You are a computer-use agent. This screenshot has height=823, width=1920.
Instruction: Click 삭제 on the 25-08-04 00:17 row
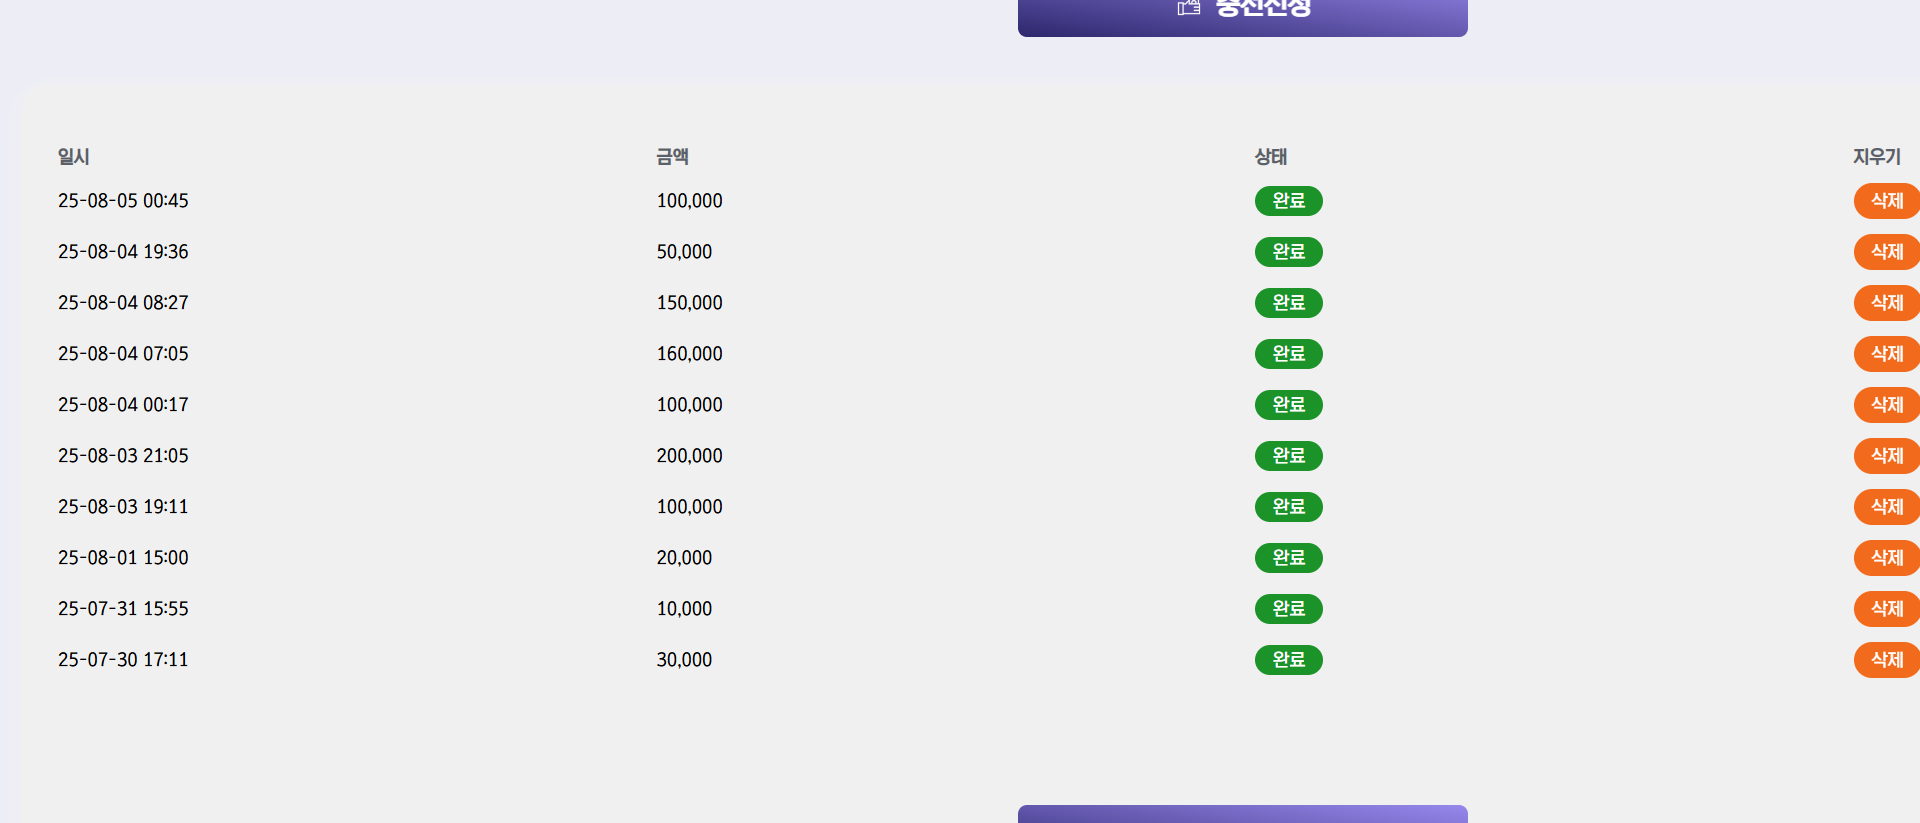click(1886, 405)
